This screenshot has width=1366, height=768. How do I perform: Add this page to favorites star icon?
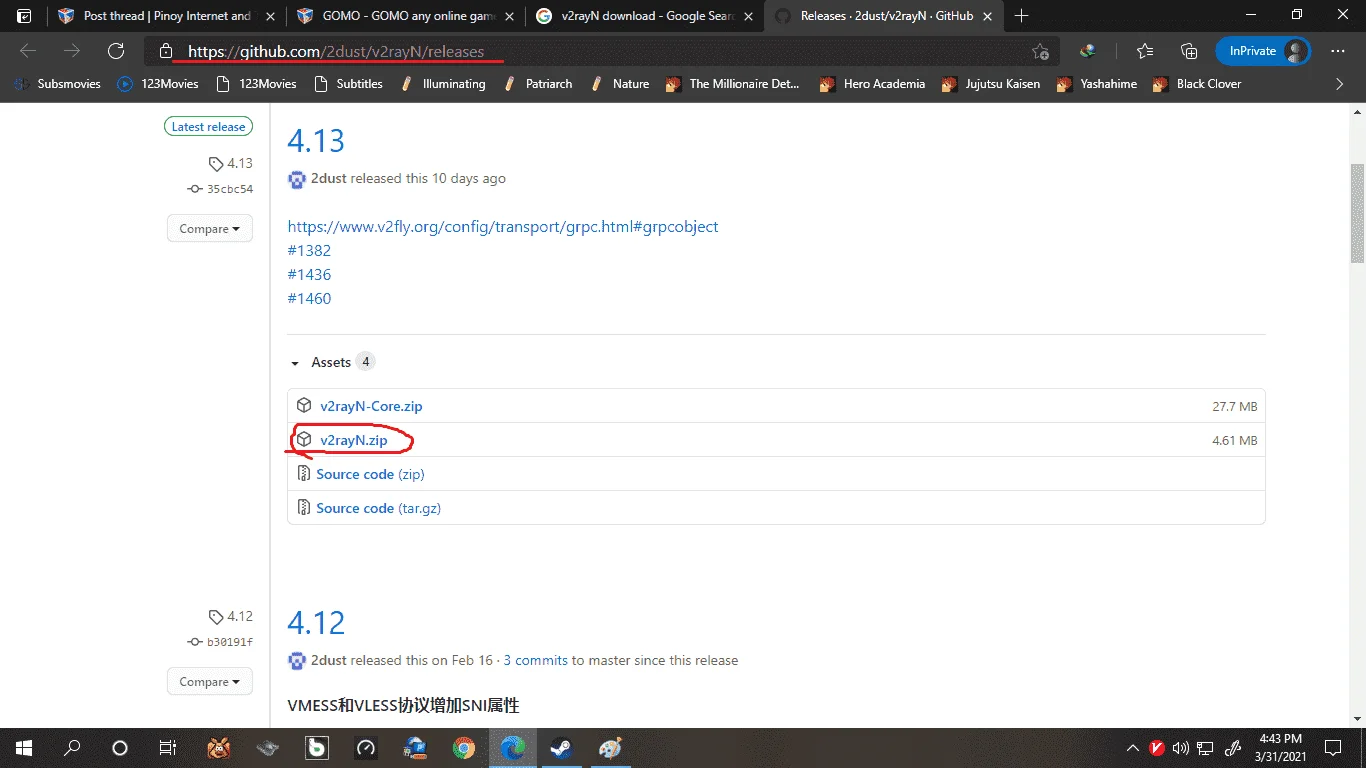point(1041,51)
